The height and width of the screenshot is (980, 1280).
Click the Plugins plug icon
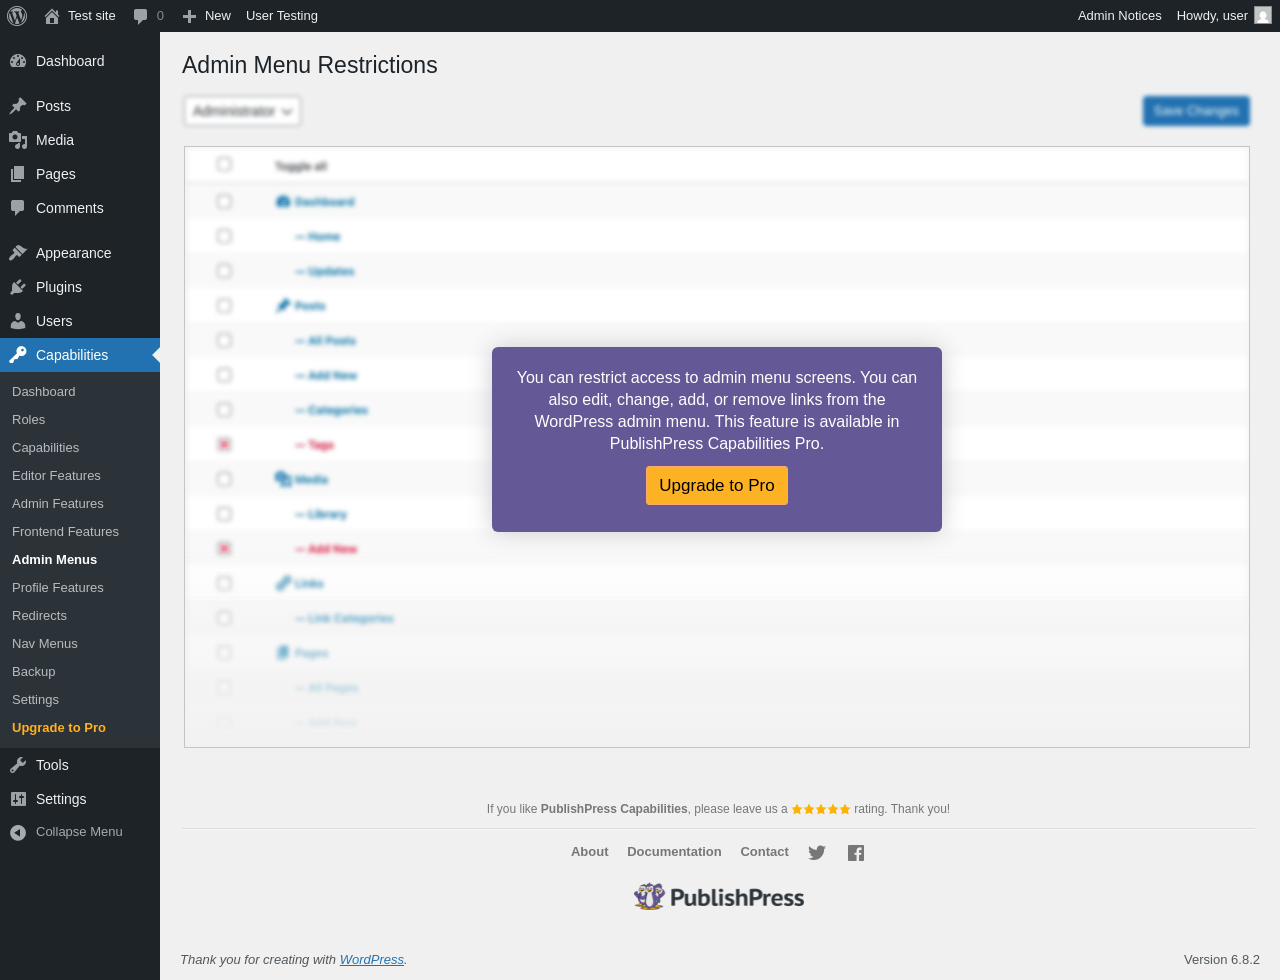pos(18,287)
